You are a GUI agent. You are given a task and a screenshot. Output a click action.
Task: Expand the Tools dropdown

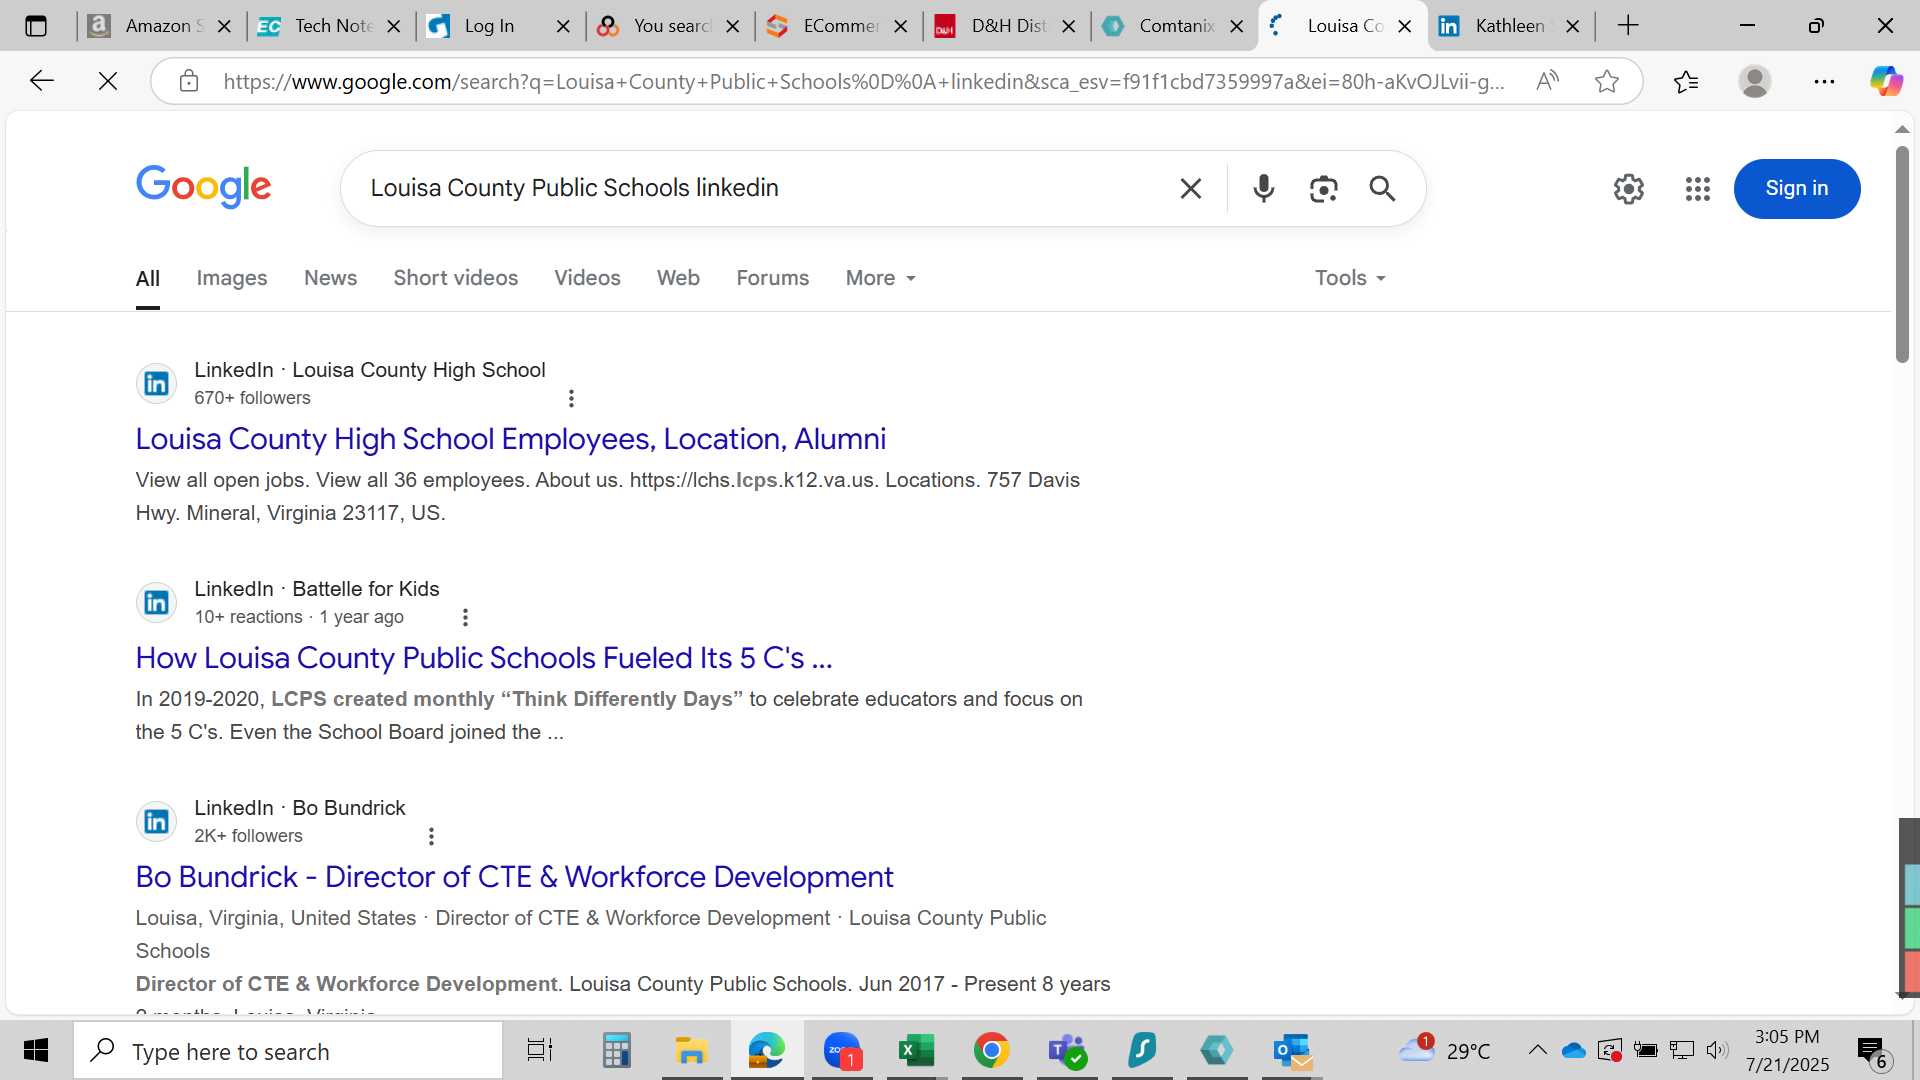(1350, 278)
